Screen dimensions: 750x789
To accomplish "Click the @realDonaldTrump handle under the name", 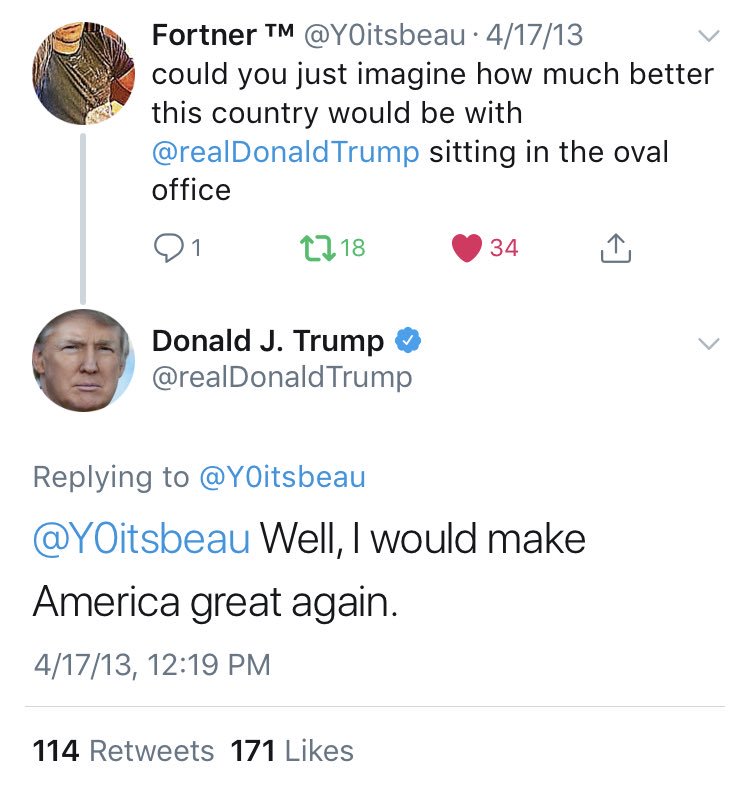I will [281, 377].
